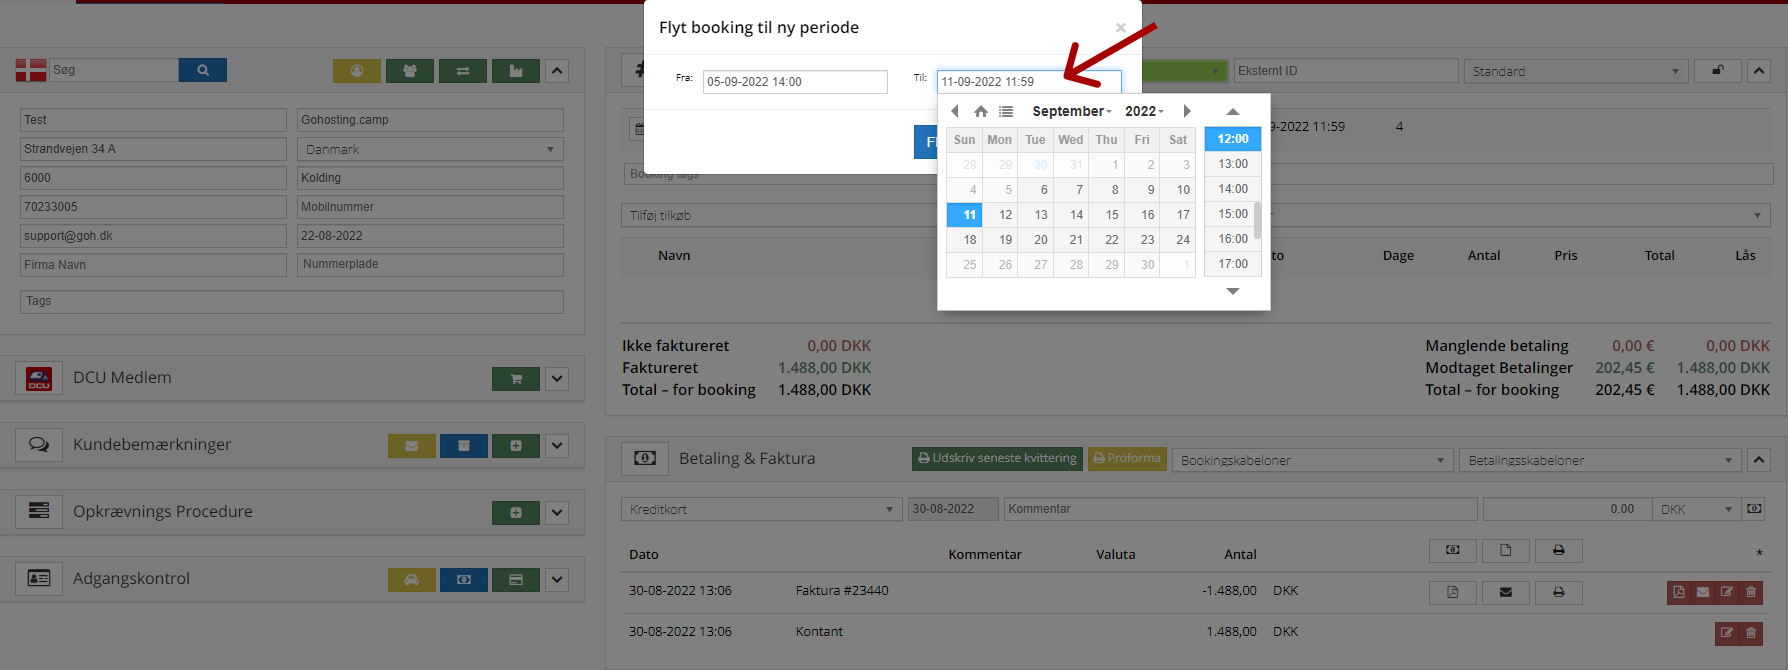Click the Fra date input field

pyautogui.click(x=795, y=82)
